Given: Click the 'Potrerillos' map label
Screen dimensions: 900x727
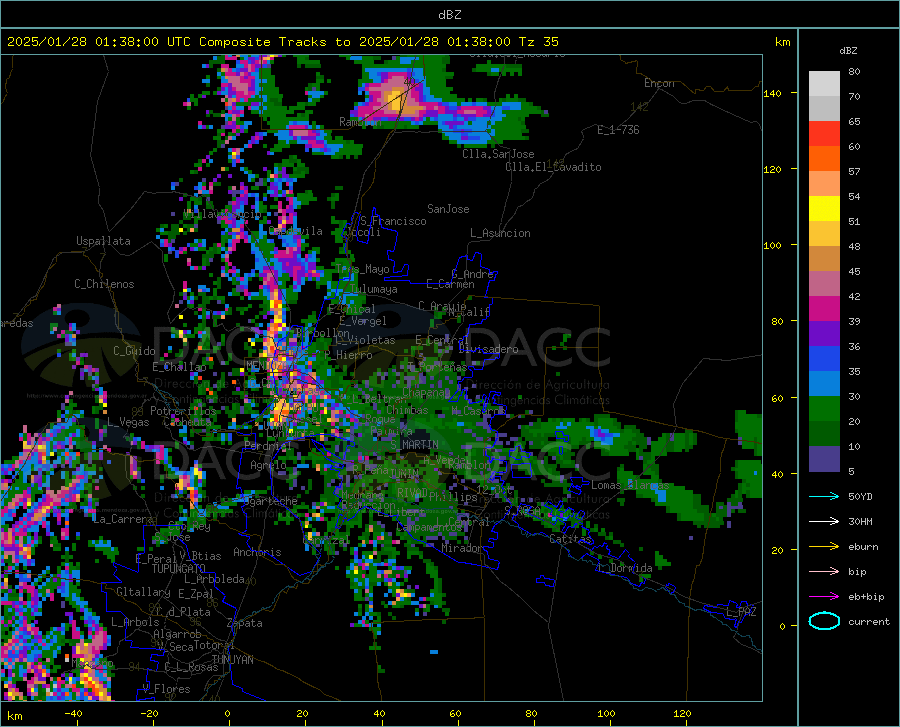Looking at the screenshot, I should click(183, 411).
